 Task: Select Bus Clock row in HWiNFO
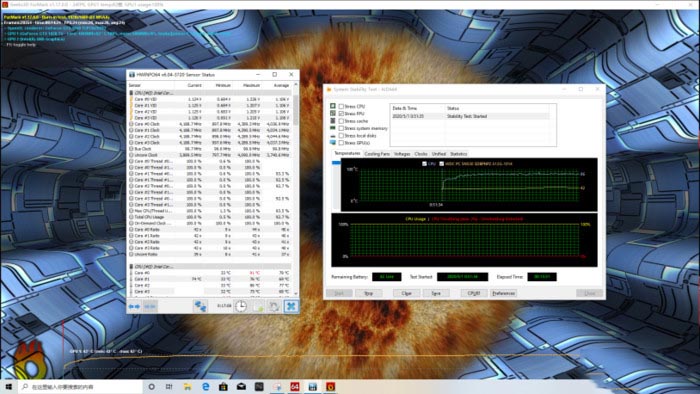tap(210, 149)
